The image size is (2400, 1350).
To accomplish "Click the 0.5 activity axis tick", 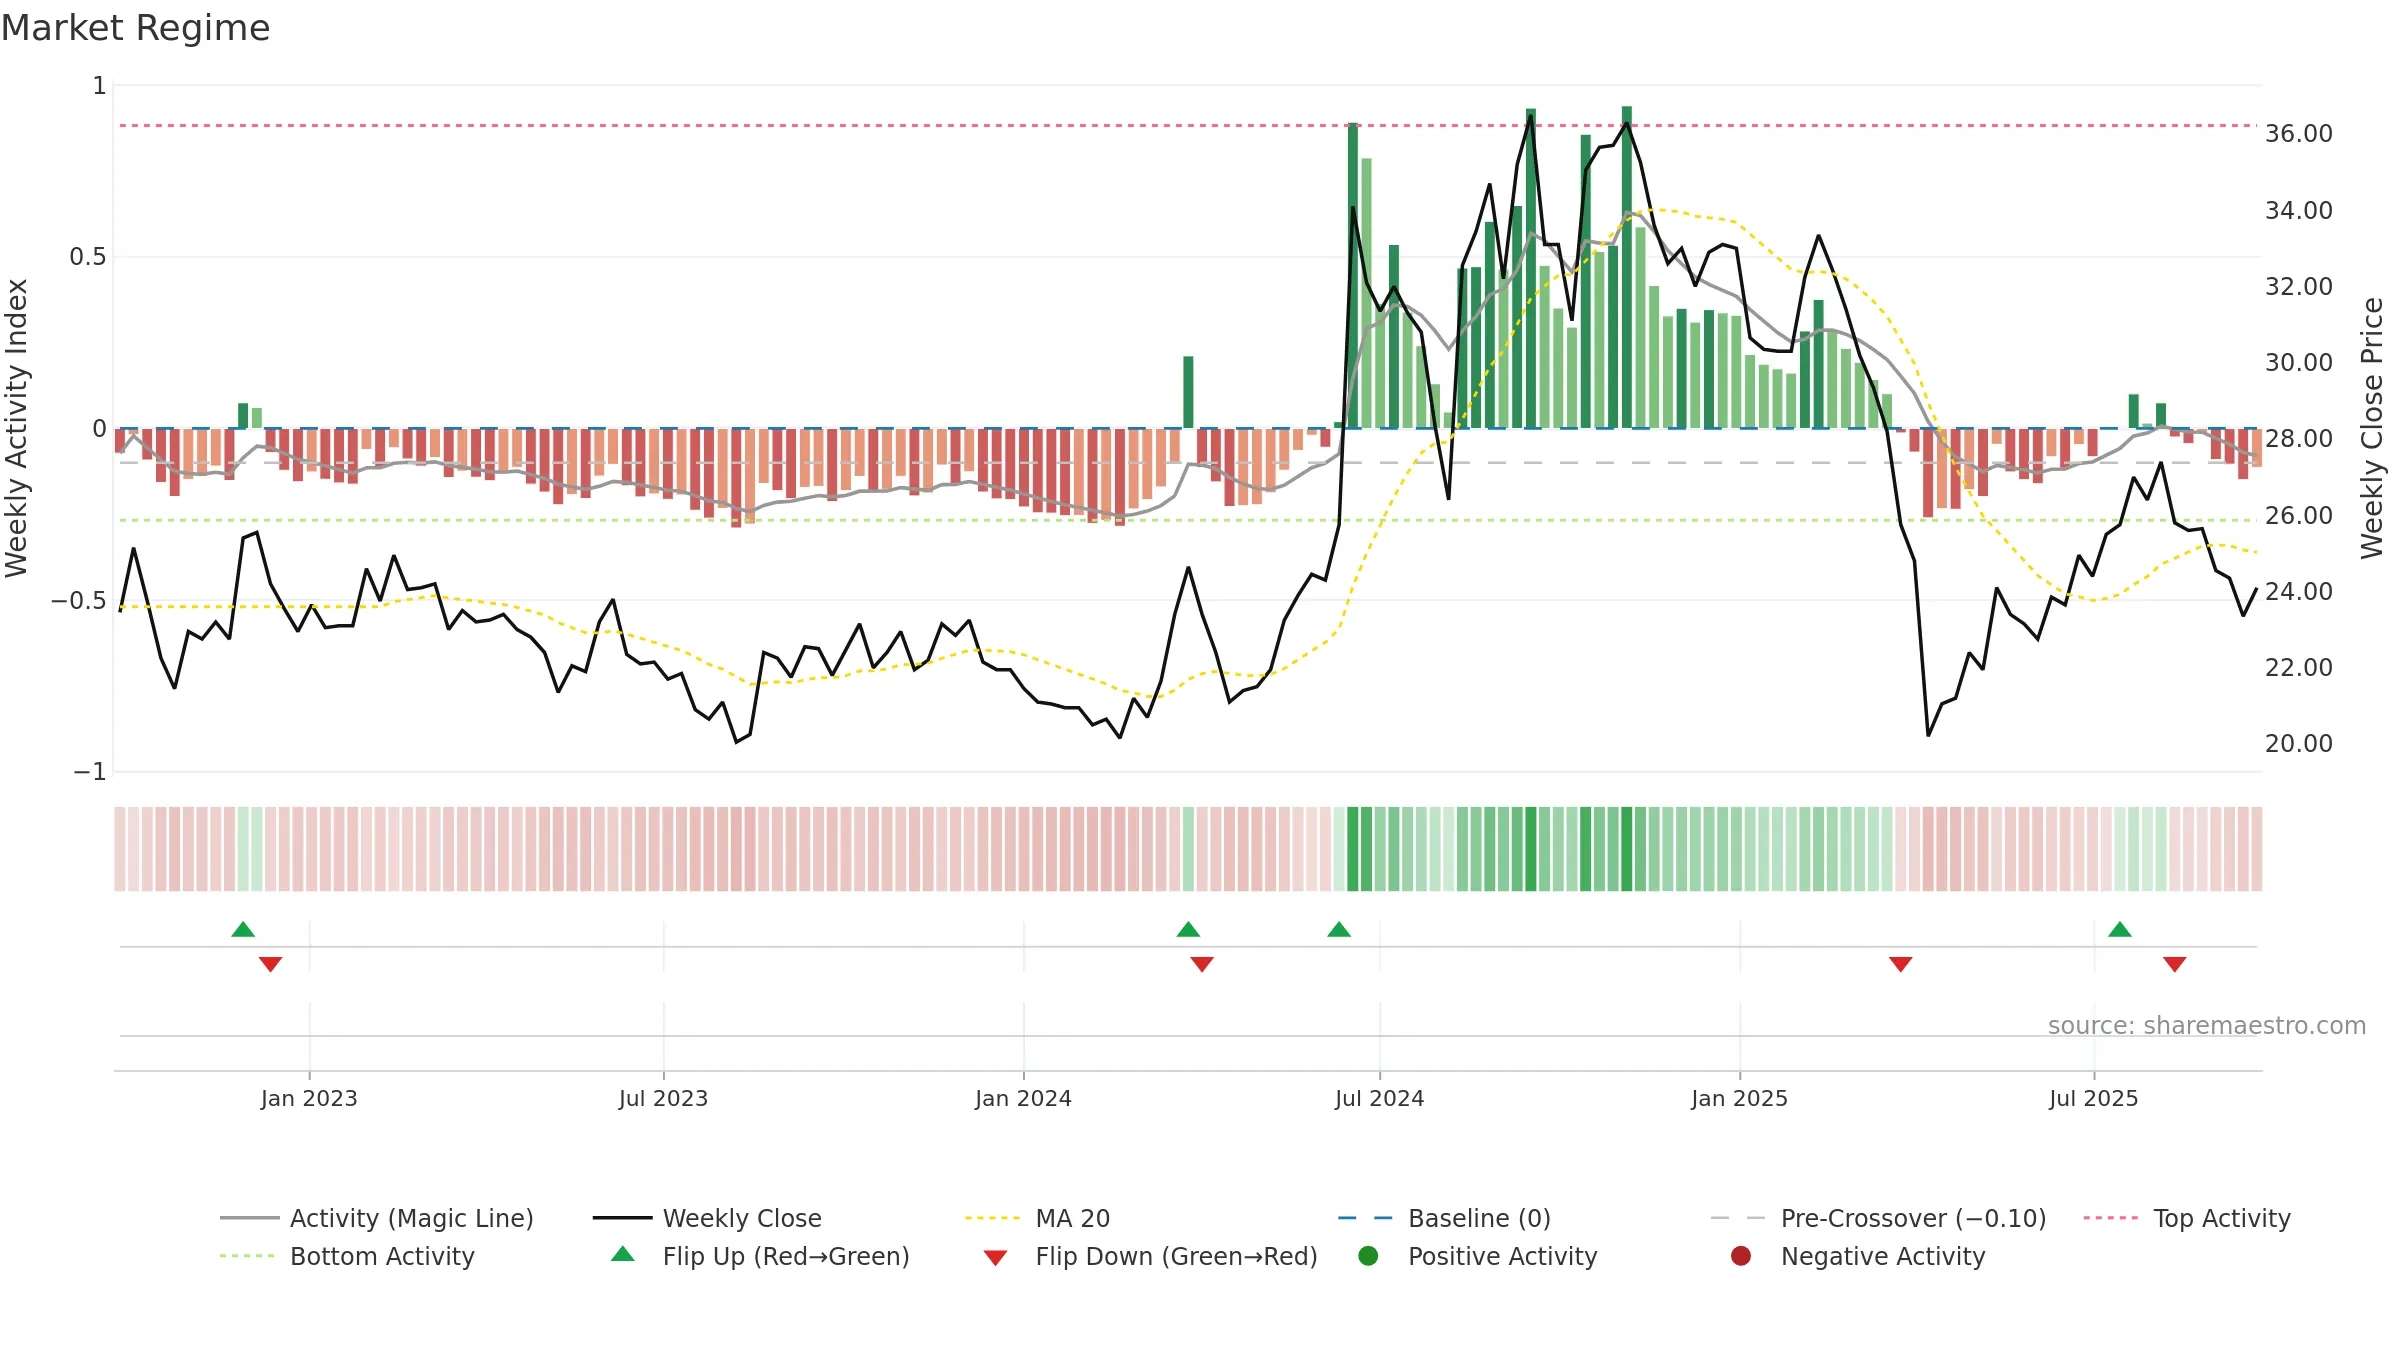I will point(87,257).
